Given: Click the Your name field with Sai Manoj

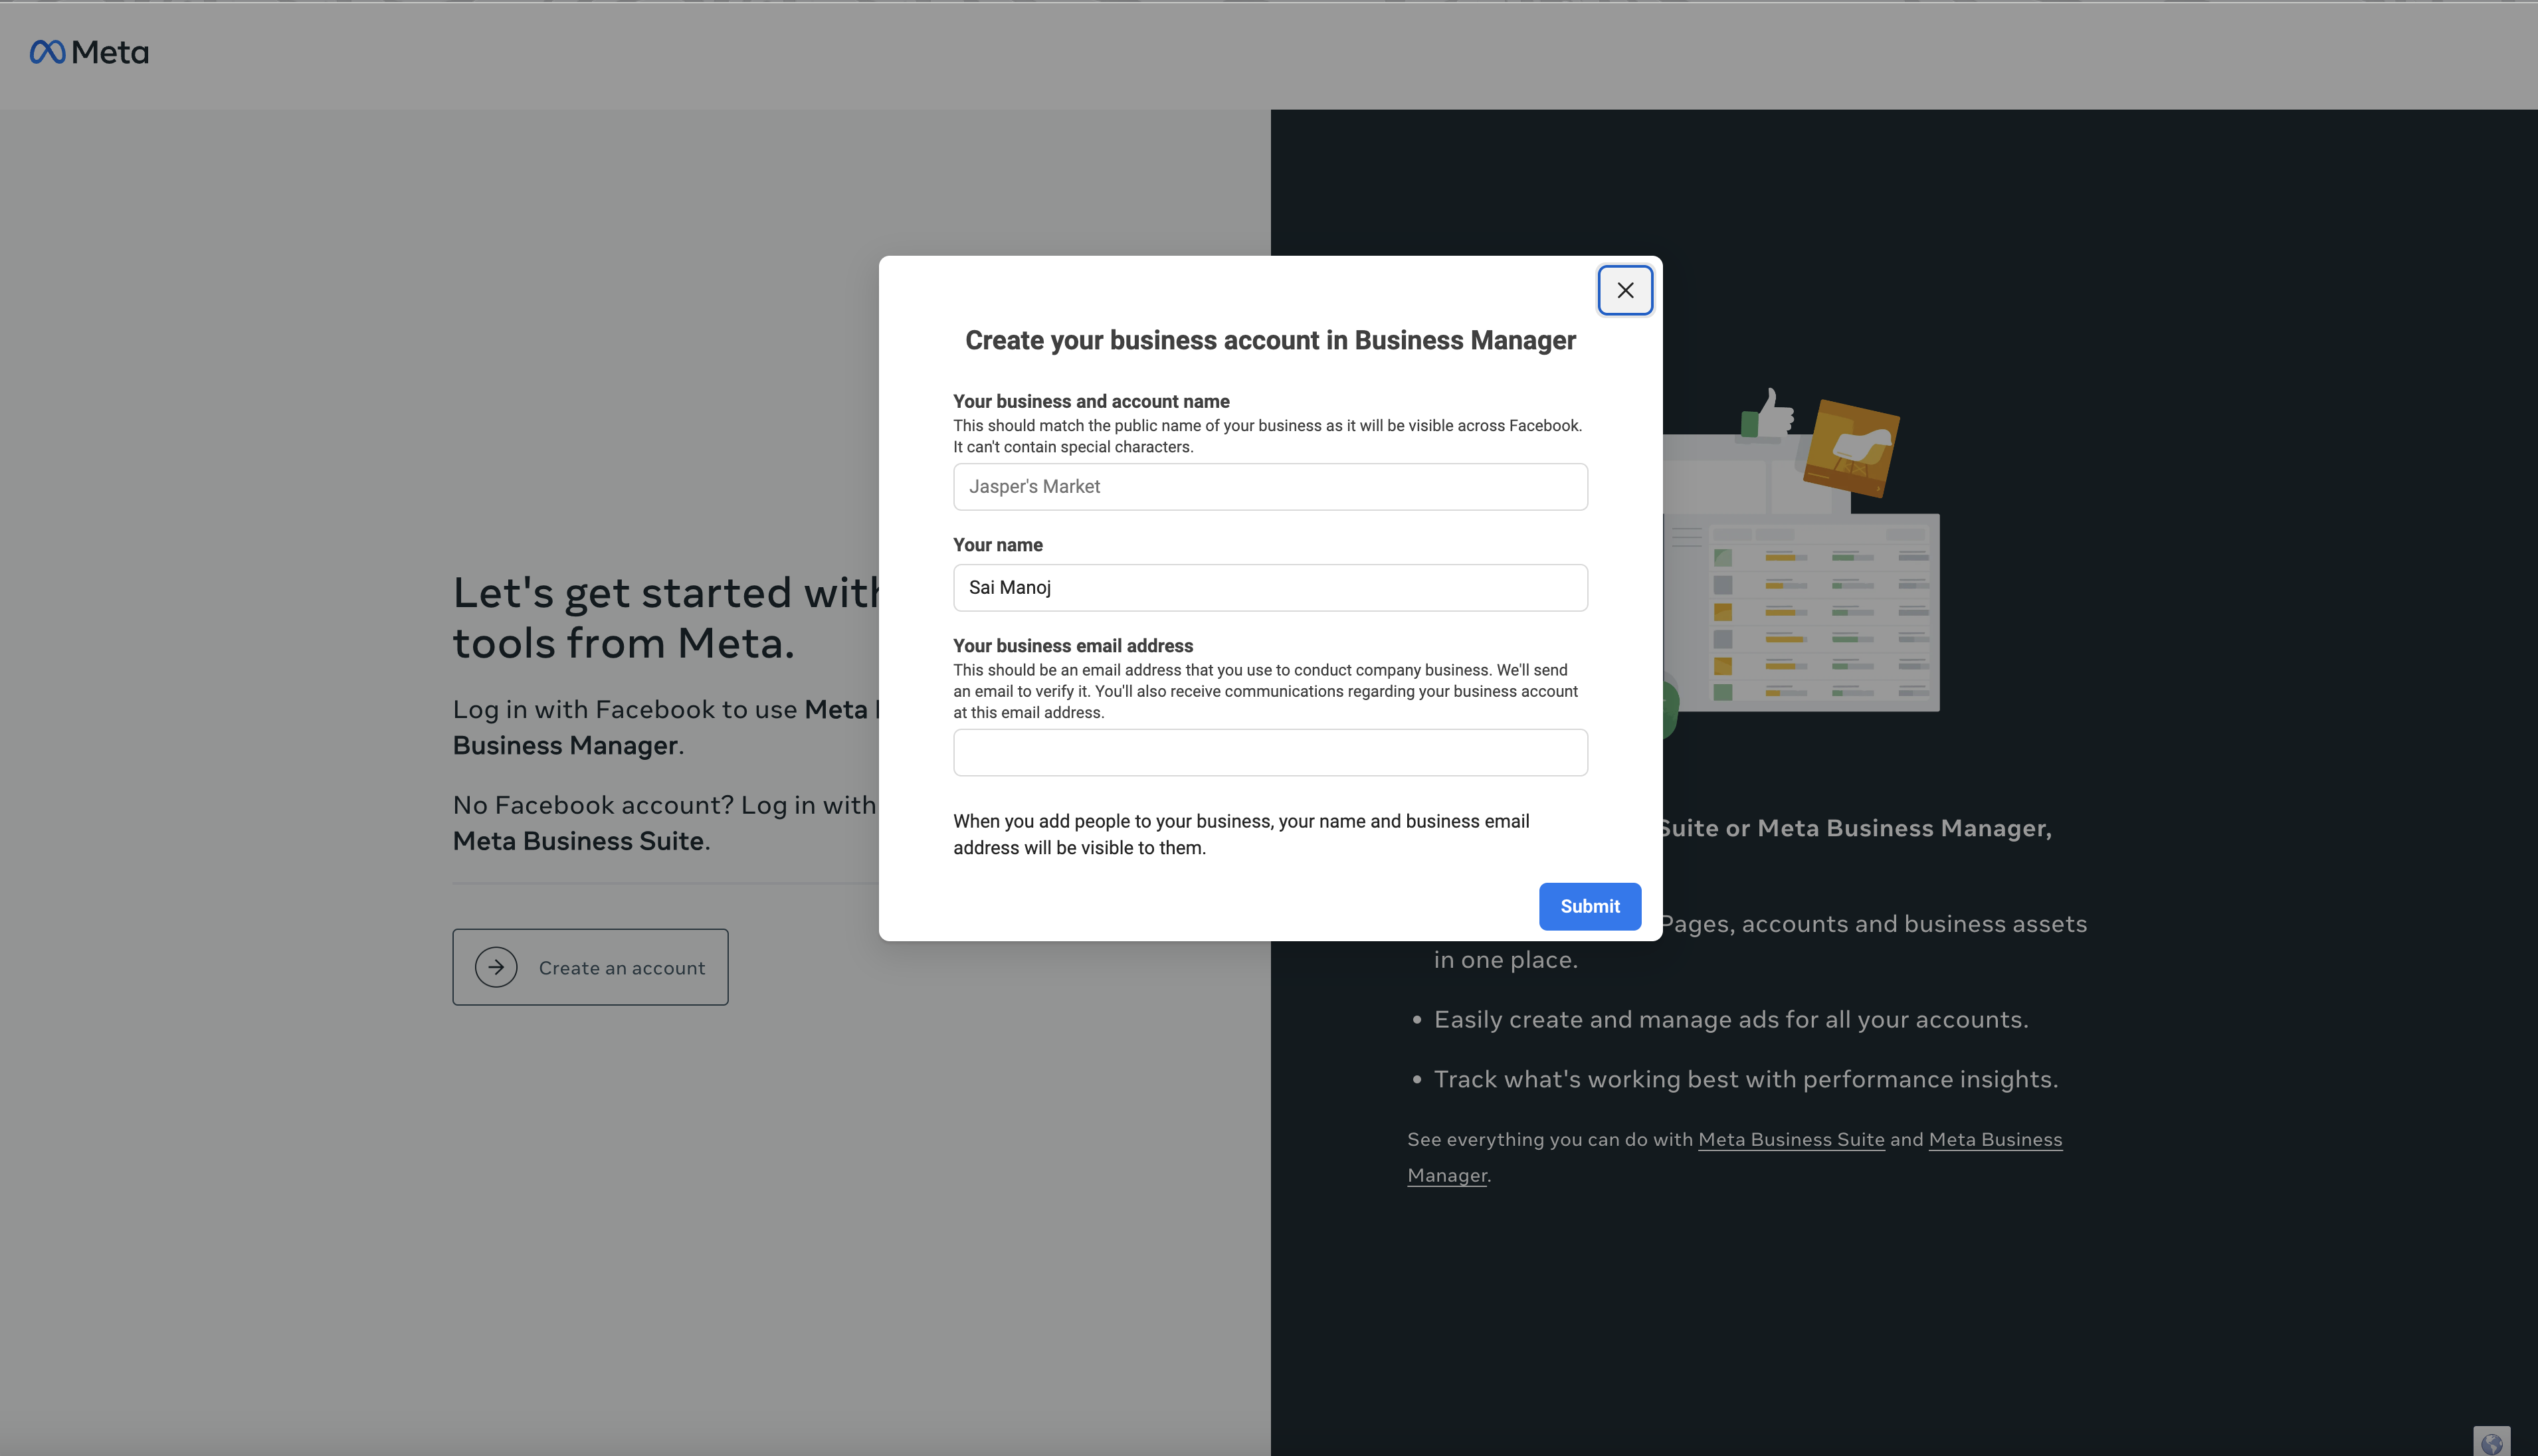Looking at the screenshot, I should click(x=1270, y=588).
